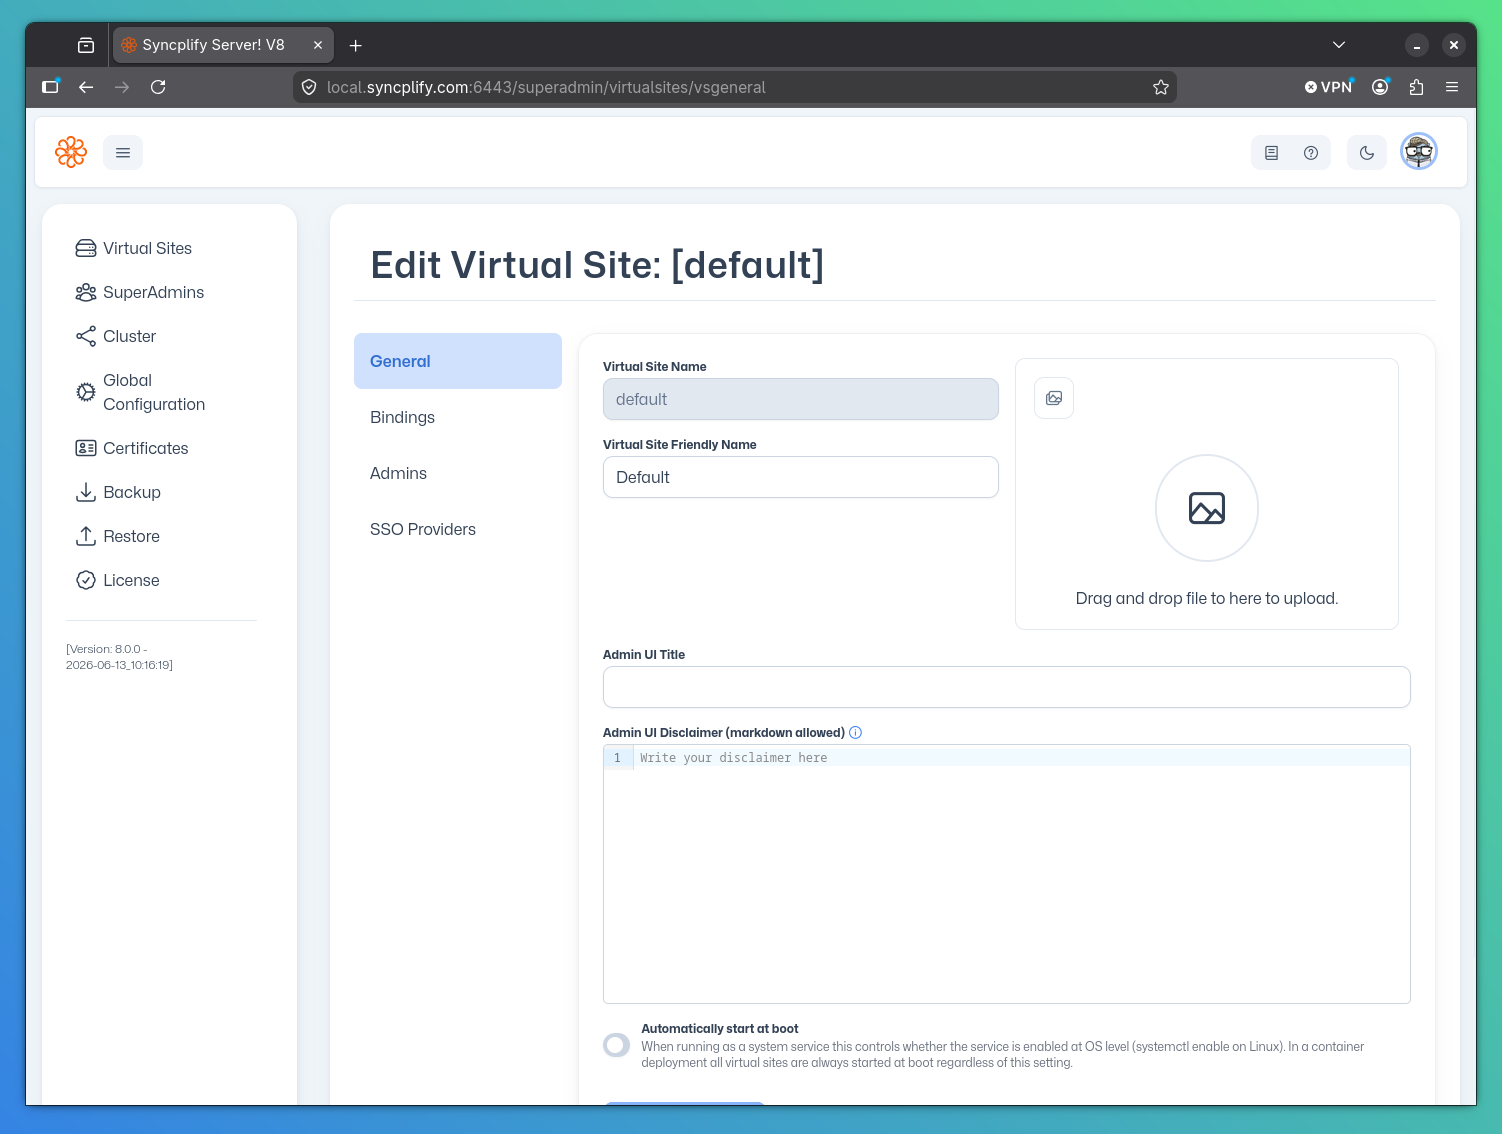1502x1134 pixels.
Task: Click the Drag and drop upload text
Action: click(x=1207, y=598)
